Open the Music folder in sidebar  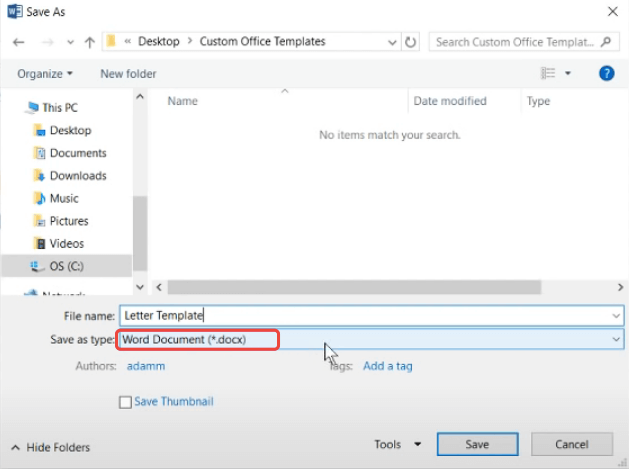click(64, 198)
